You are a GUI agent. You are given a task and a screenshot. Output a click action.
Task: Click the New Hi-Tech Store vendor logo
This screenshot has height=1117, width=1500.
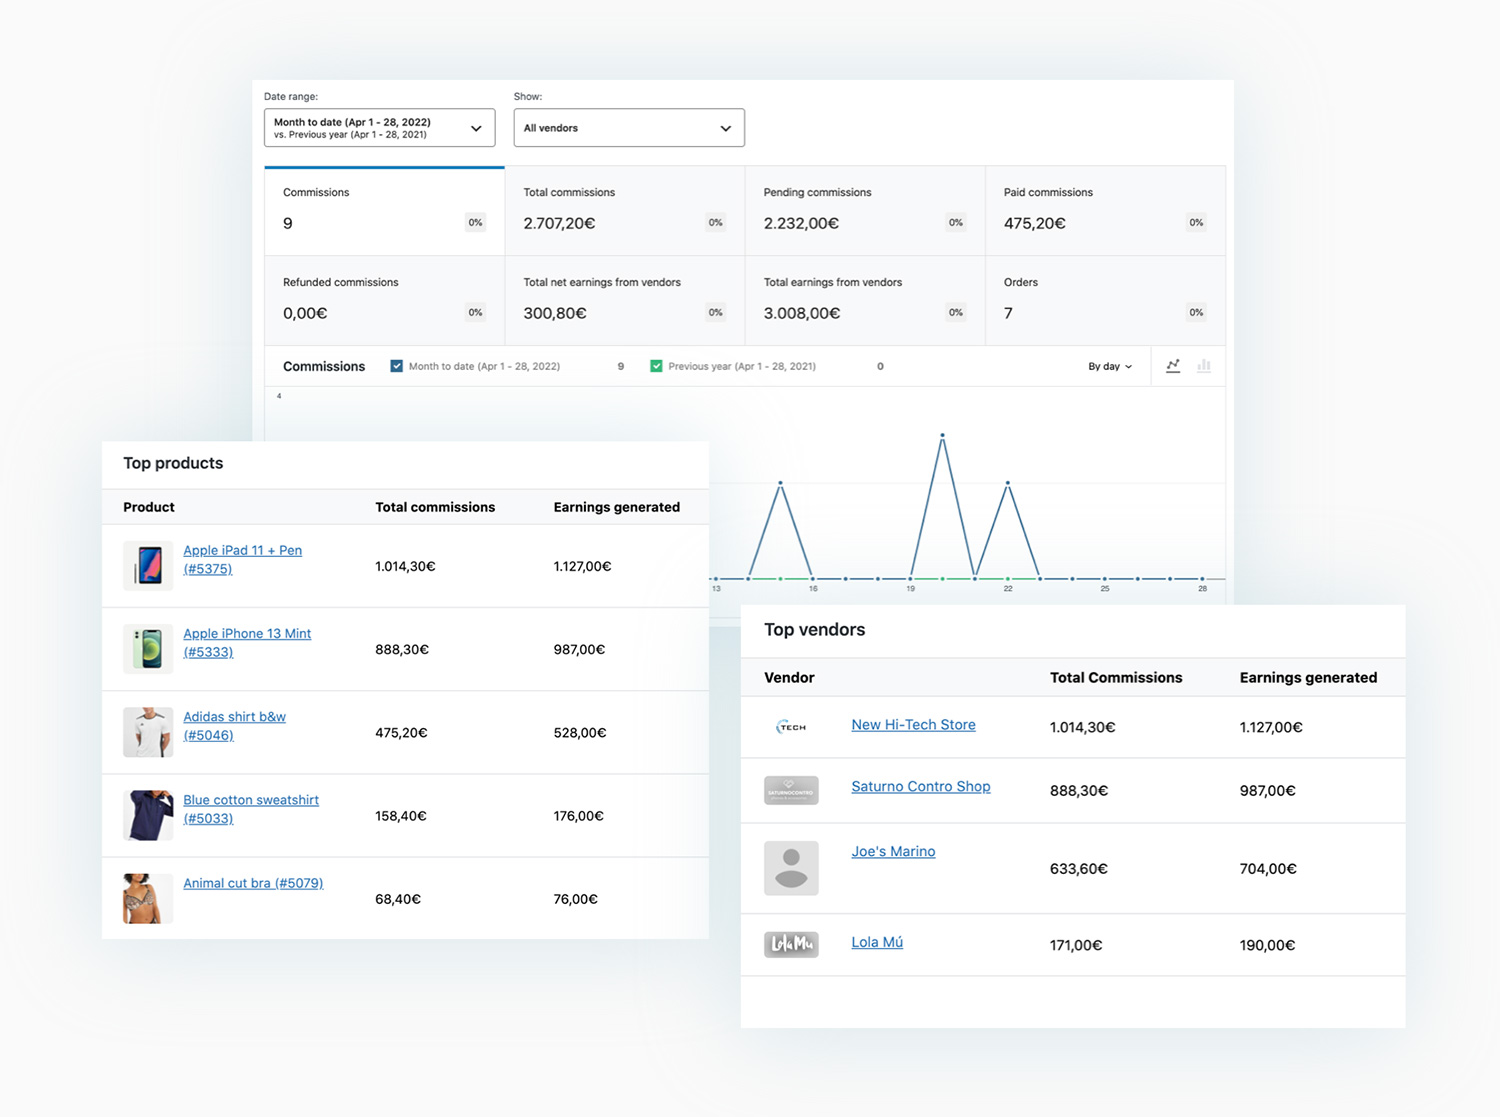(x=791, y=727)
